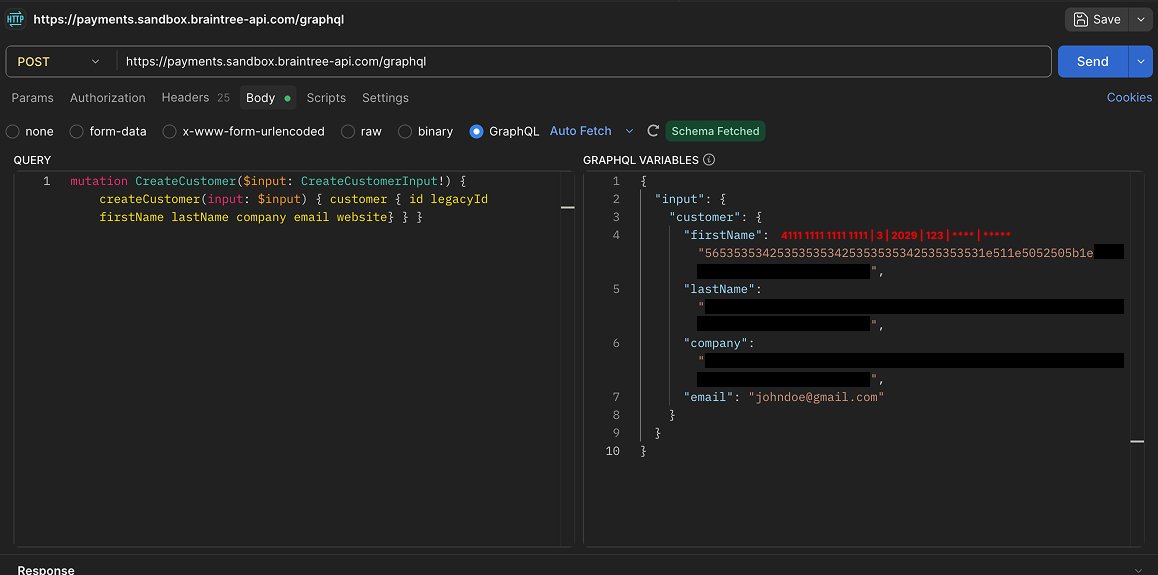Image resolution: width=1158 pixels, height=575 pixels.
Task: Click the Schema Fetched badge
Action: coord(715,131)
